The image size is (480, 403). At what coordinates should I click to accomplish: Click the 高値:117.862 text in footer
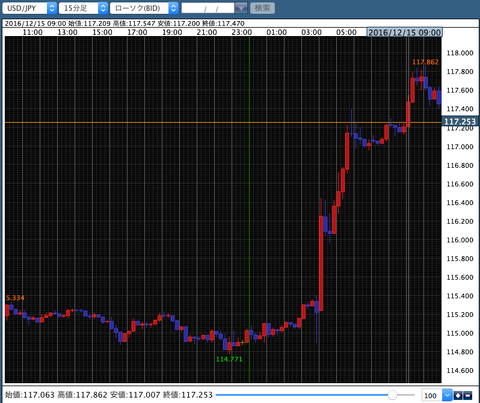(x=82, y=395)
